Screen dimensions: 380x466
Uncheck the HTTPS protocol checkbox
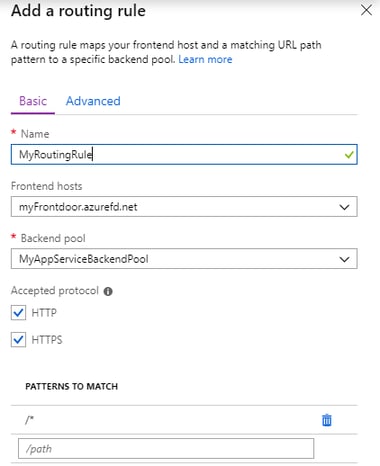click(x=18, y=340)
